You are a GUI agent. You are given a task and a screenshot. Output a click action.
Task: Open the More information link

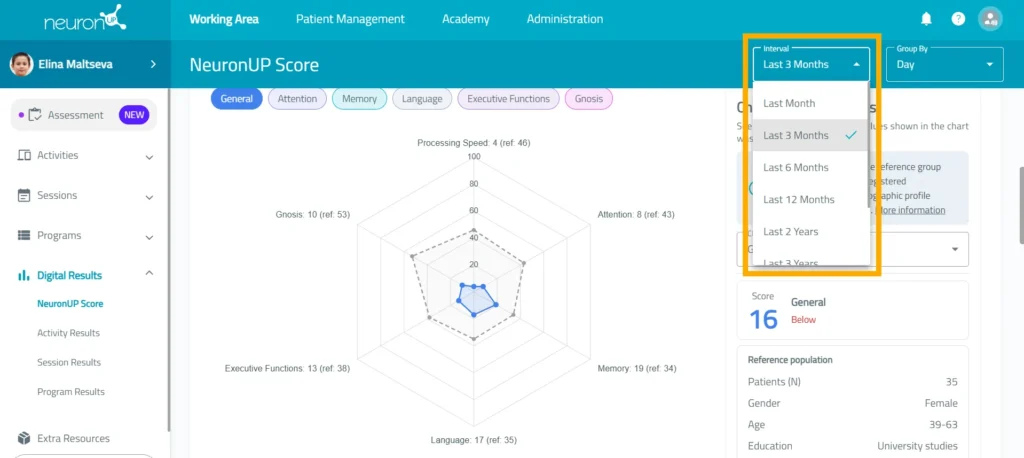pos(910,210)
